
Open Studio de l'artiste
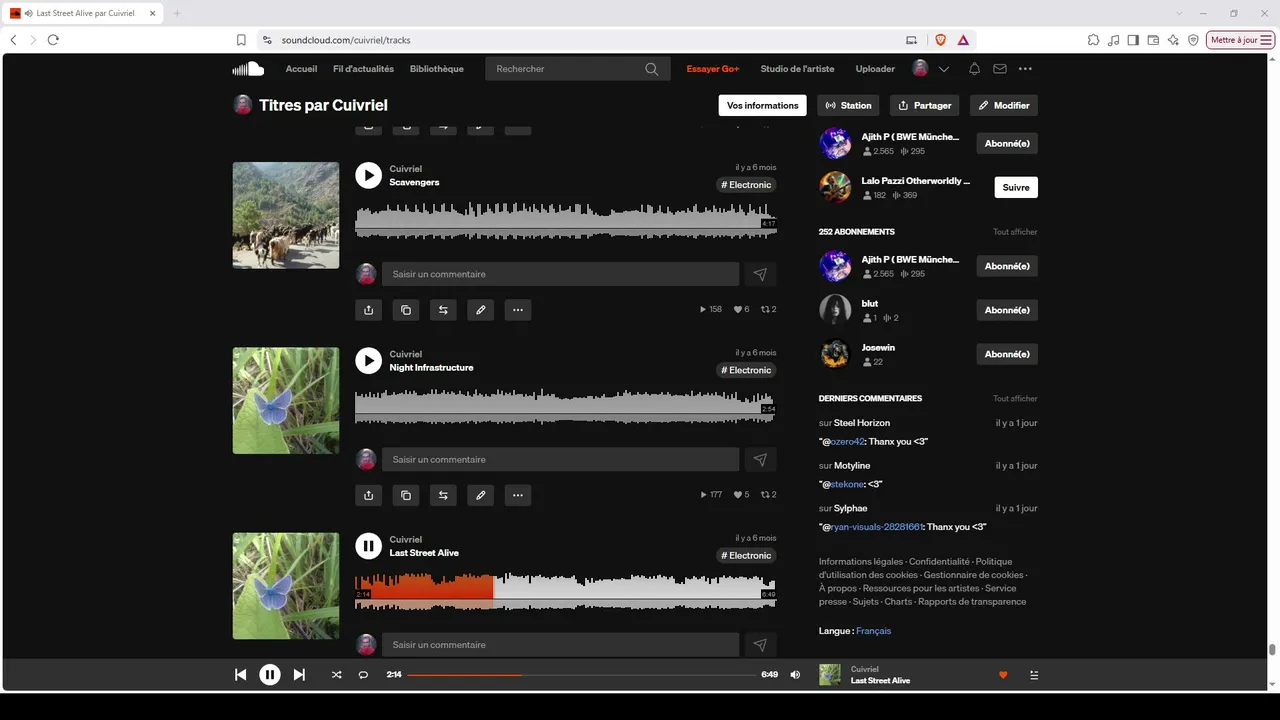click(x=797, y=69)
